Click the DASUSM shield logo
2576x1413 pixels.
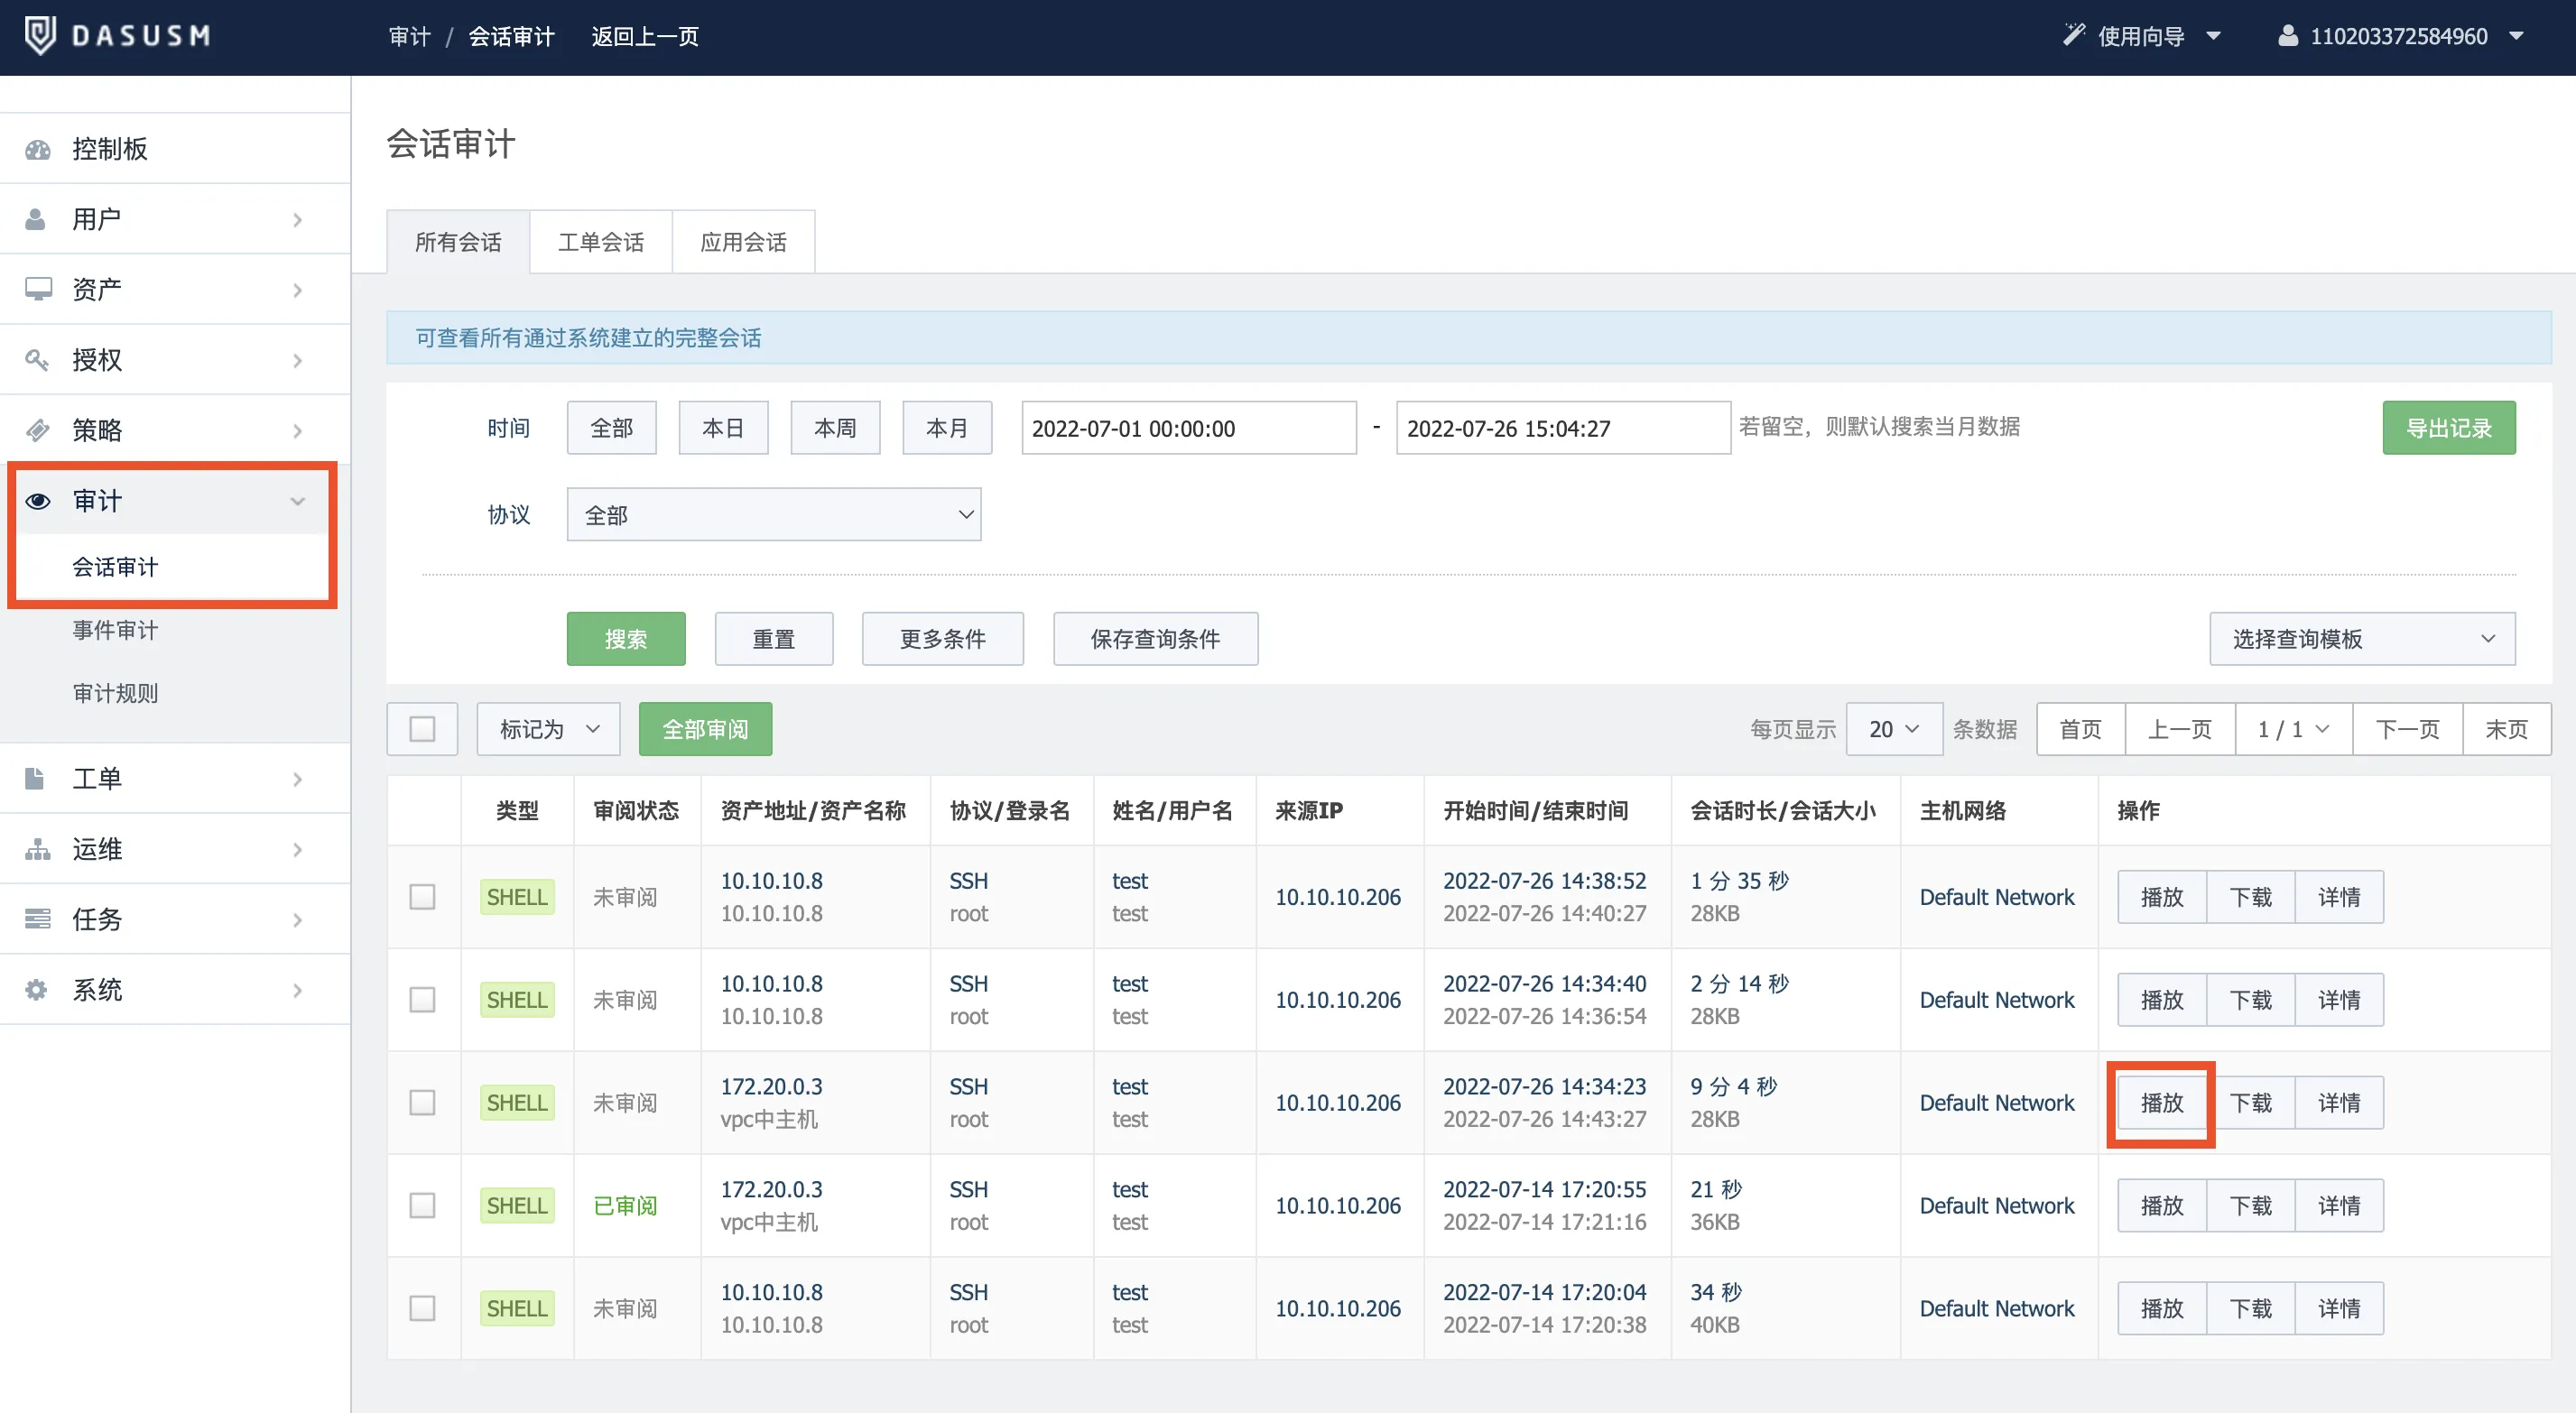[x=40, y=36]
